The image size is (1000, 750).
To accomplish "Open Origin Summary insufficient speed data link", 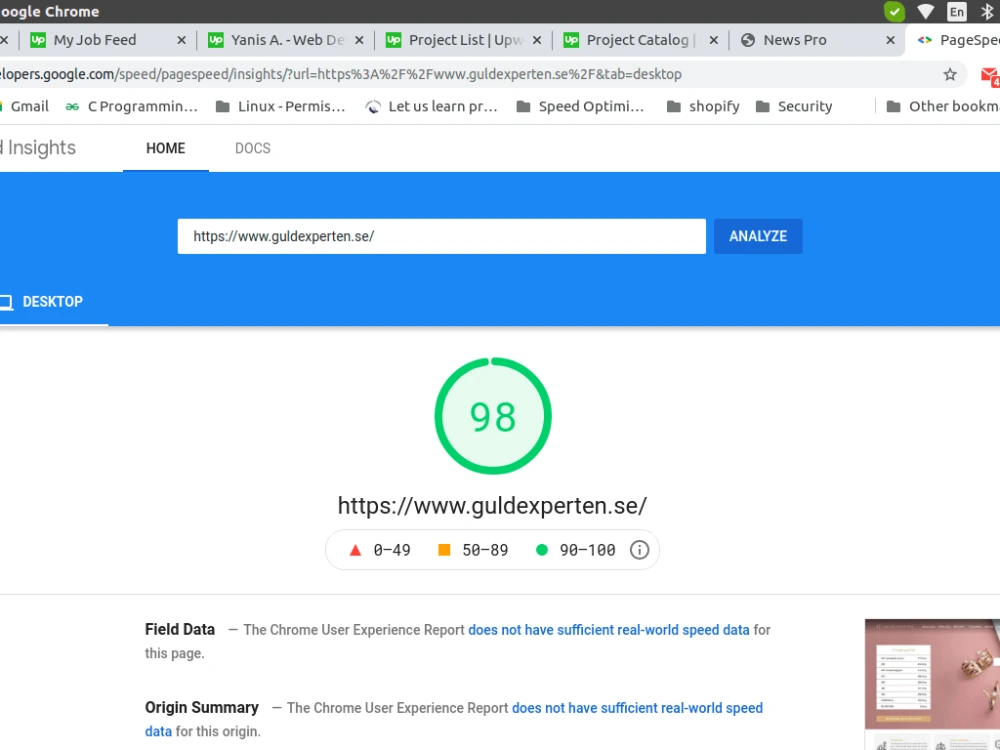I will click(637, 709).
